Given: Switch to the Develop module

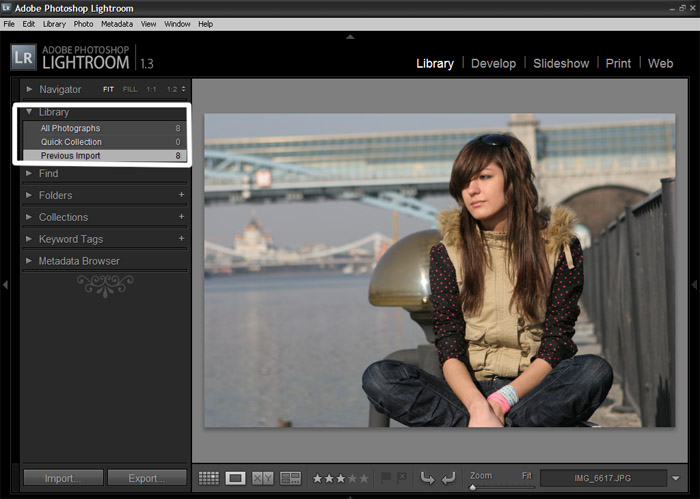Looking at the screenshot, I should 493,63.
